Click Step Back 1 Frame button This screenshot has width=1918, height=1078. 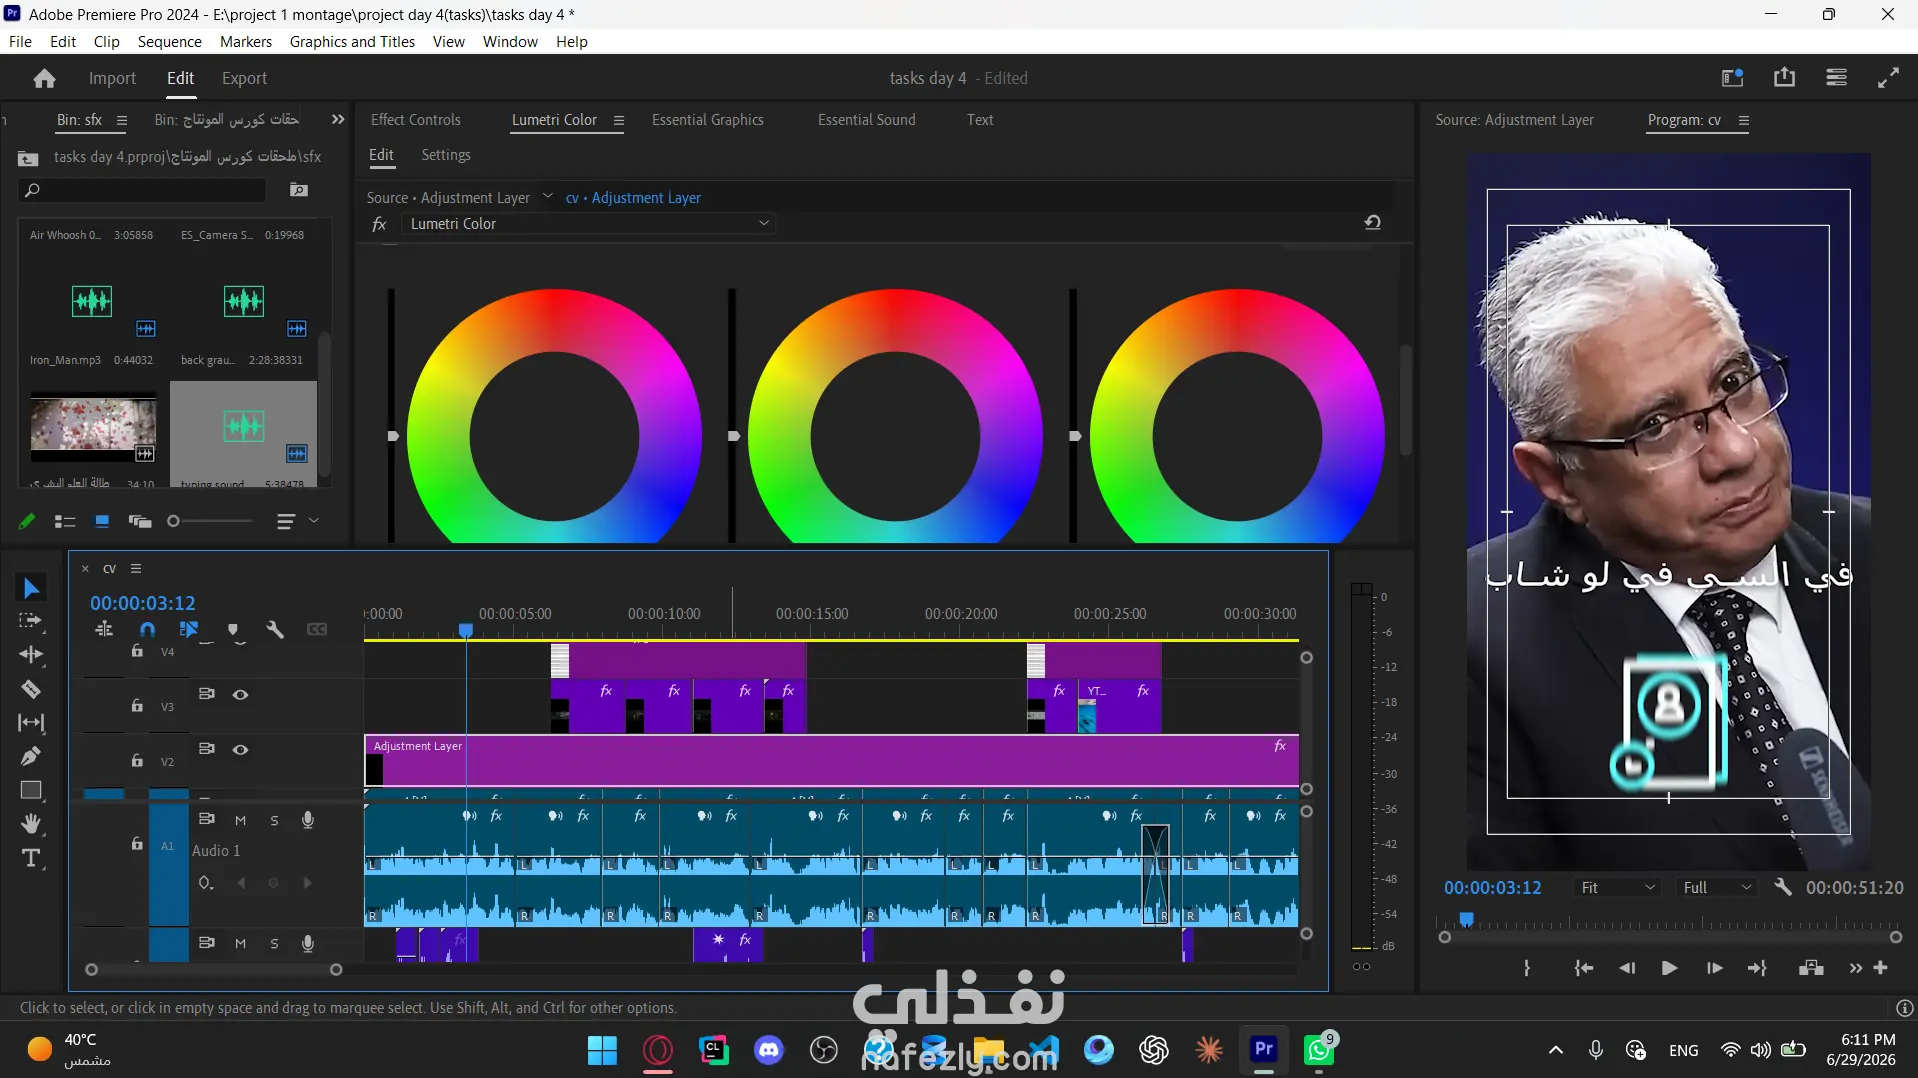pos(1627,968)
